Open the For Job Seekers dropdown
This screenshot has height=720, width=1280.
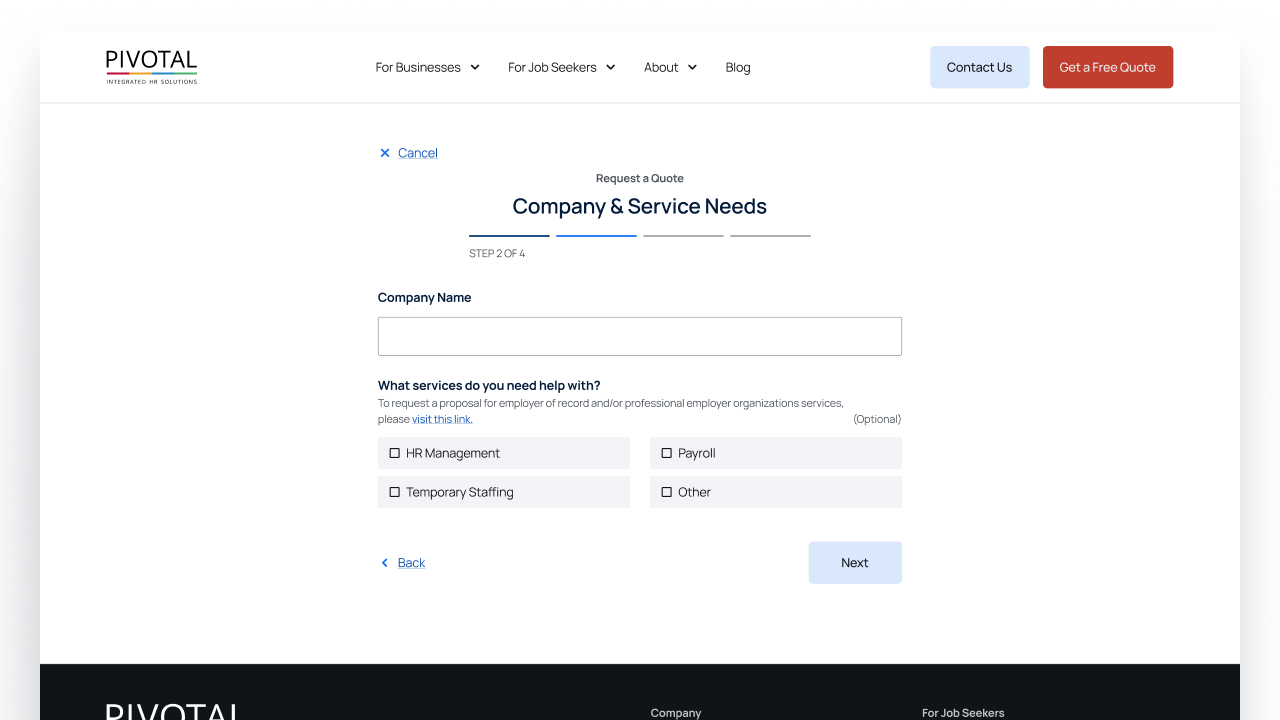(x=561, y=67)
